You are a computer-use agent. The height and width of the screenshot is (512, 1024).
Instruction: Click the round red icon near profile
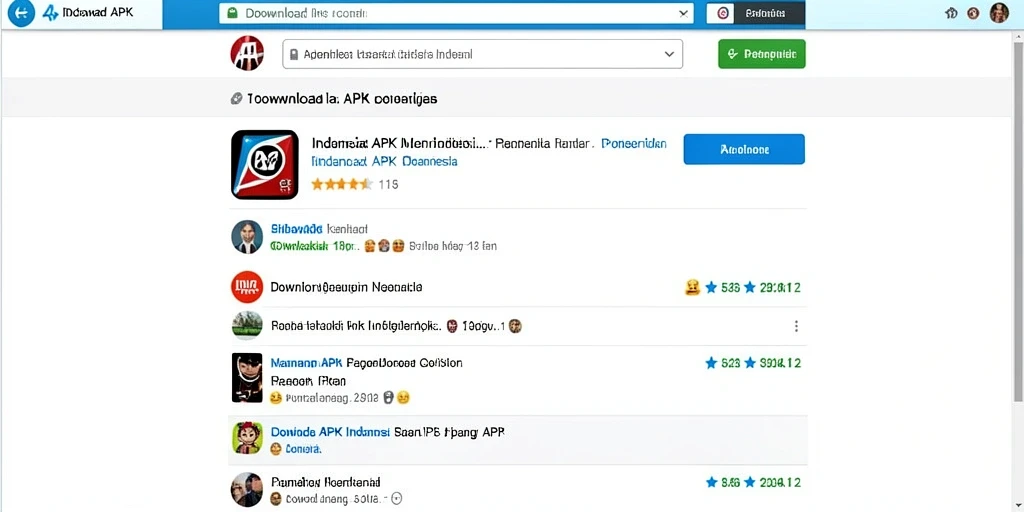(x=973, y=13)
